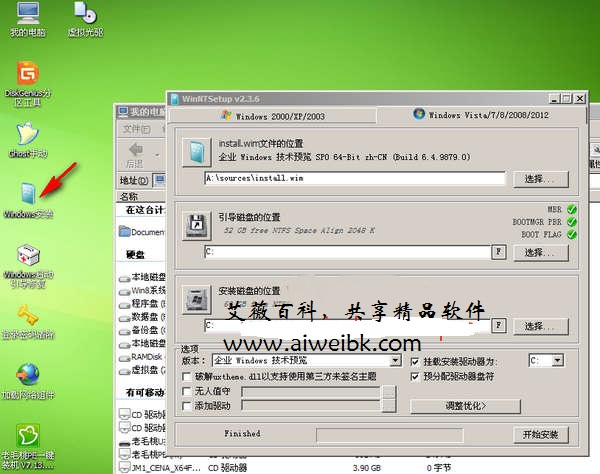Select the 数据盘 drive in 我的电脑 window
This screenshot has width=600, height=474.
click(x=142, y=317)
